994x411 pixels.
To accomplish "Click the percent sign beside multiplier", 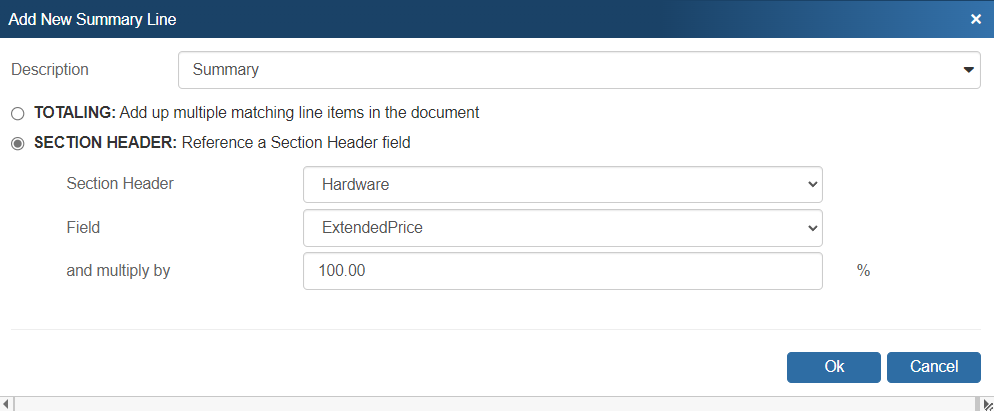I will coord(863,270).
